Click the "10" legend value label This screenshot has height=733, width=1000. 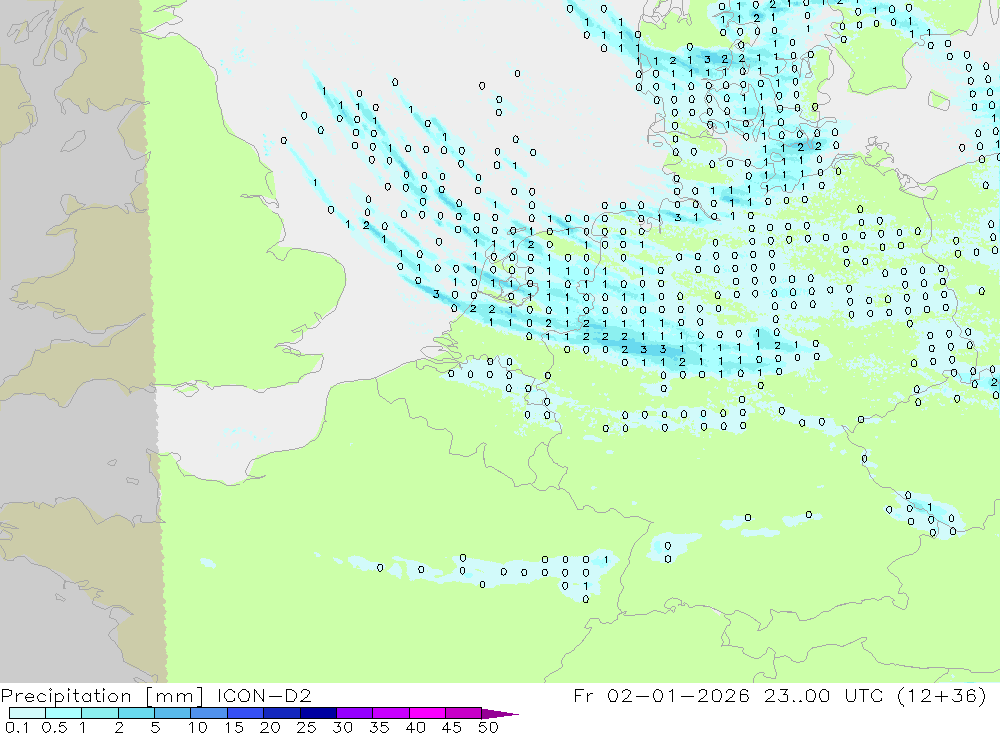tap(198, 727)
